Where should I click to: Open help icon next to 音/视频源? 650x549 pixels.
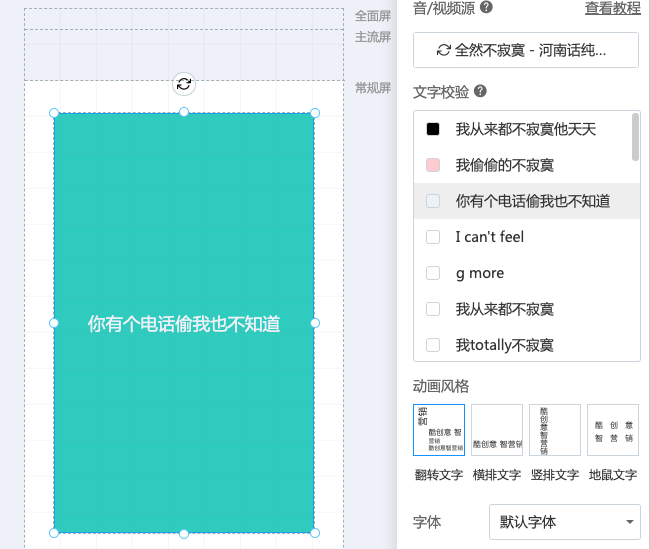coord(486,7)
